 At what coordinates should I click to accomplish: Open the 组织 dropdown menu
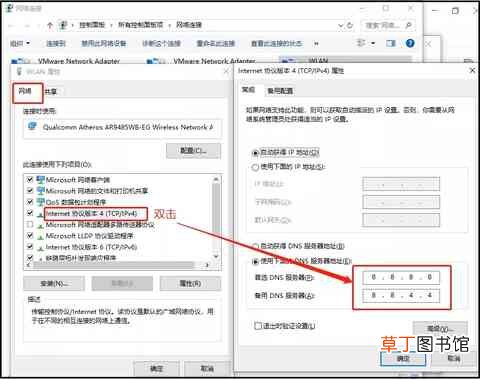[x=20, y=43]
